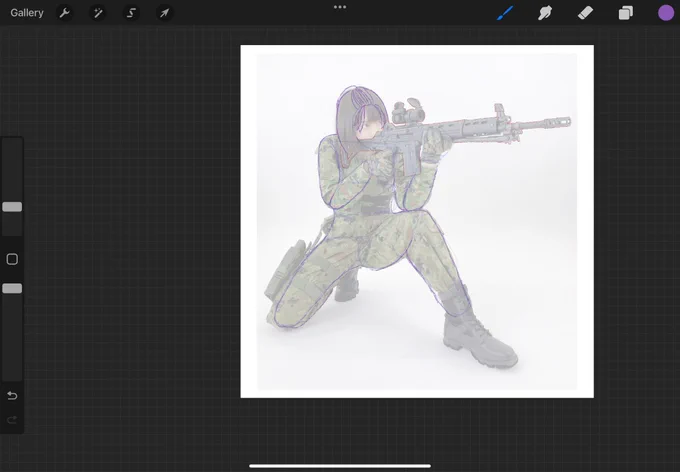The height and width of the screenshot is (472, 680).
Task: Tap the square Modify button in sidebar
Action: point(12,259)
